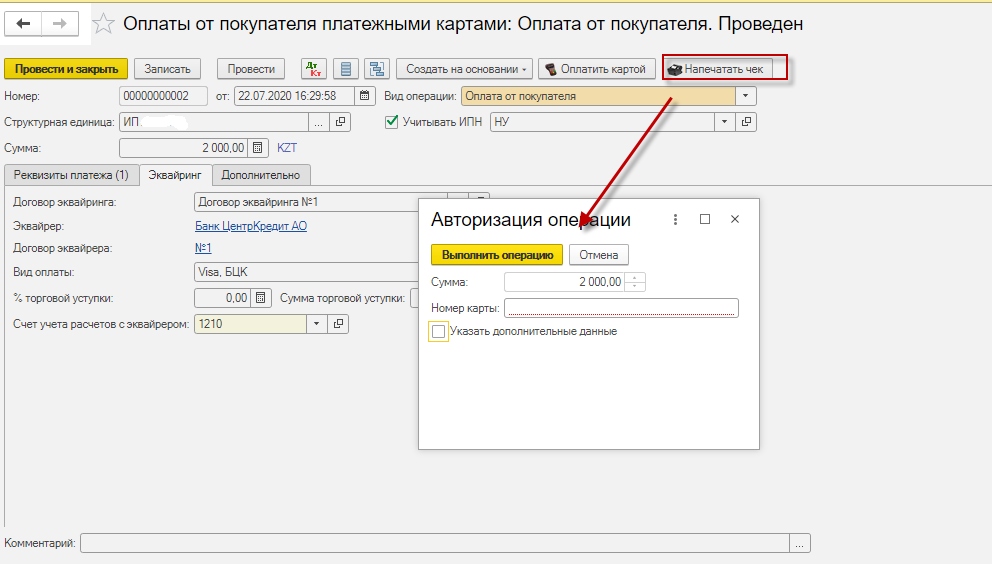This screenshot has width=992, height=564.
Task: Open the document list-view icon in toolbar
Action: [345, 69]
